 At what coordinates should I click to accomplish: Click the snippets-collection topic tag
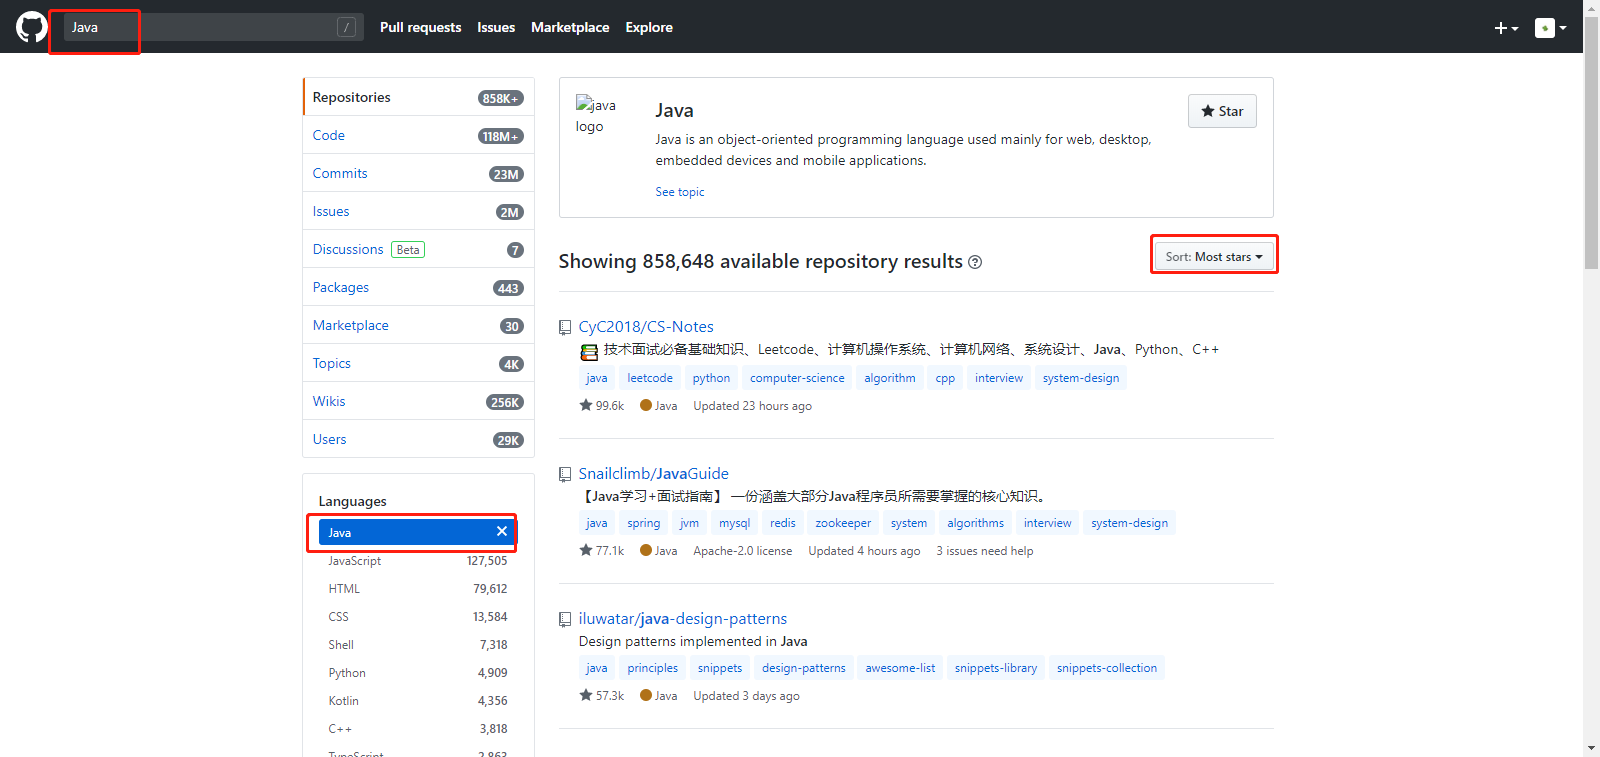coord(1107,668)
